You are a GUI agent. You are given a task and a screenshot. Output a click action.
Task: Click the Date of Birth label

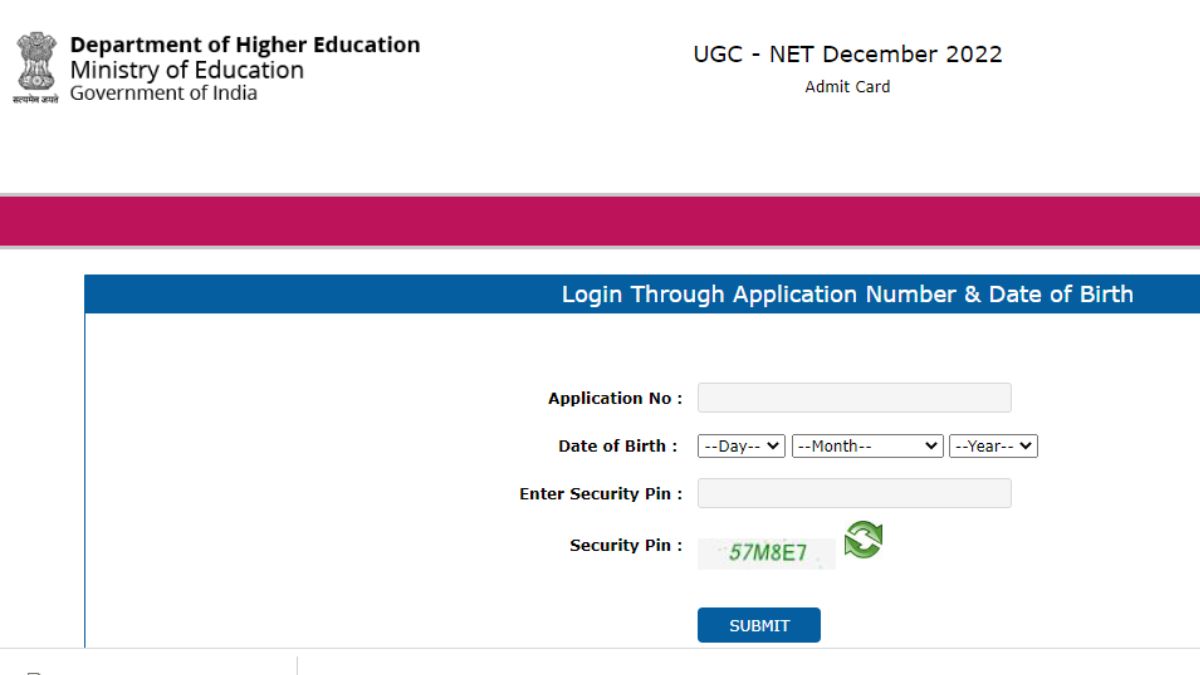[x=617, y=446]
